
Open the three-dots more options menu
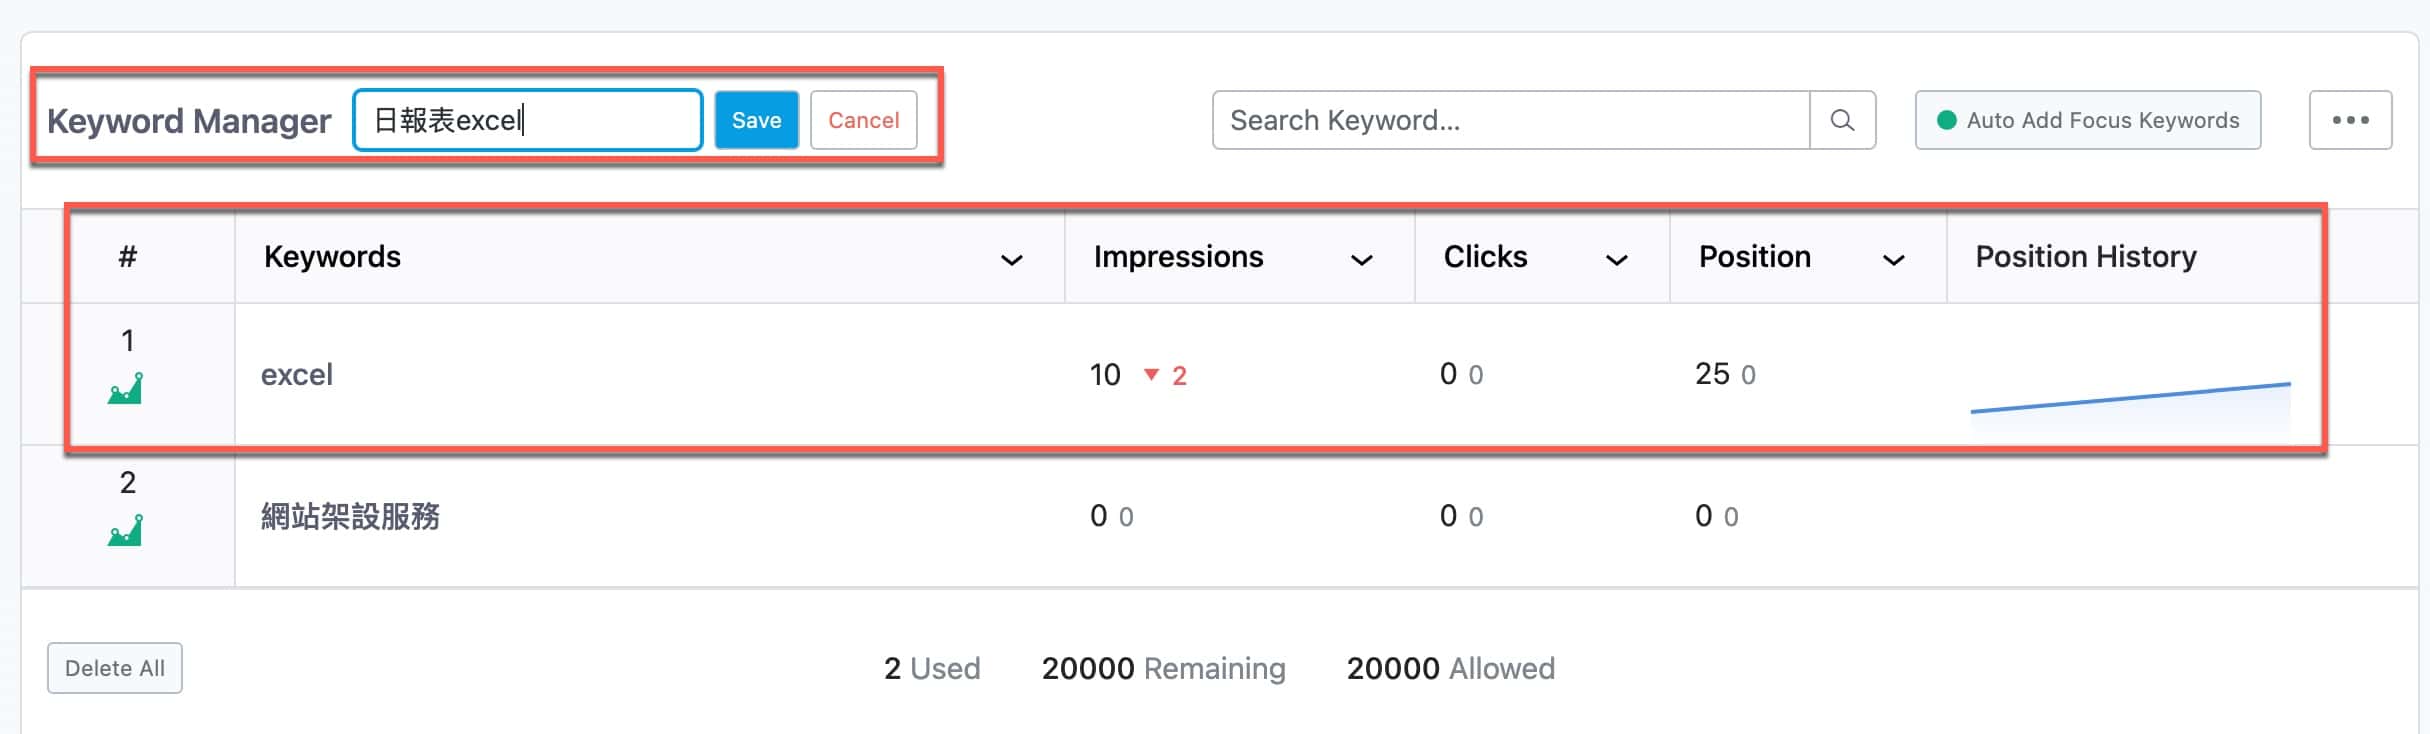[2350, 120]
